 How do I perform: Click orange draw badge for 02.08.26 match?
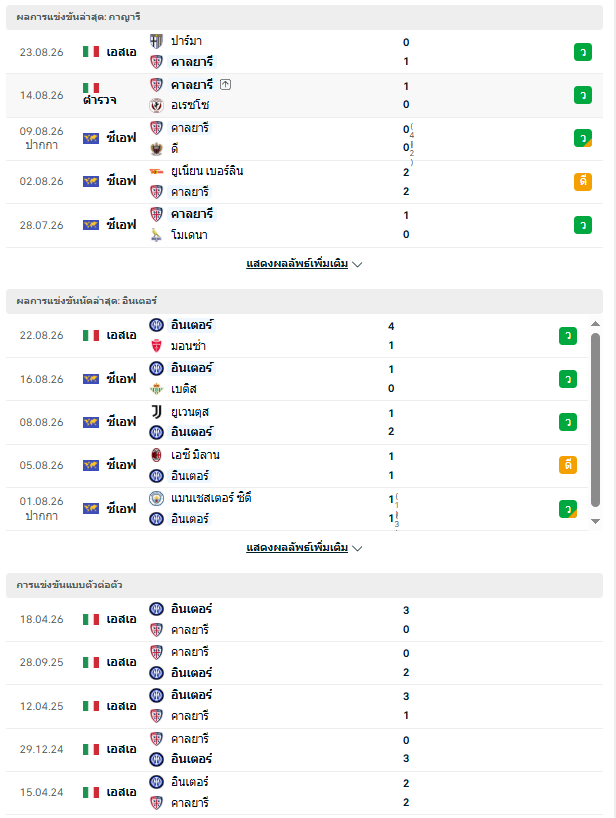(x=583, y=182)
